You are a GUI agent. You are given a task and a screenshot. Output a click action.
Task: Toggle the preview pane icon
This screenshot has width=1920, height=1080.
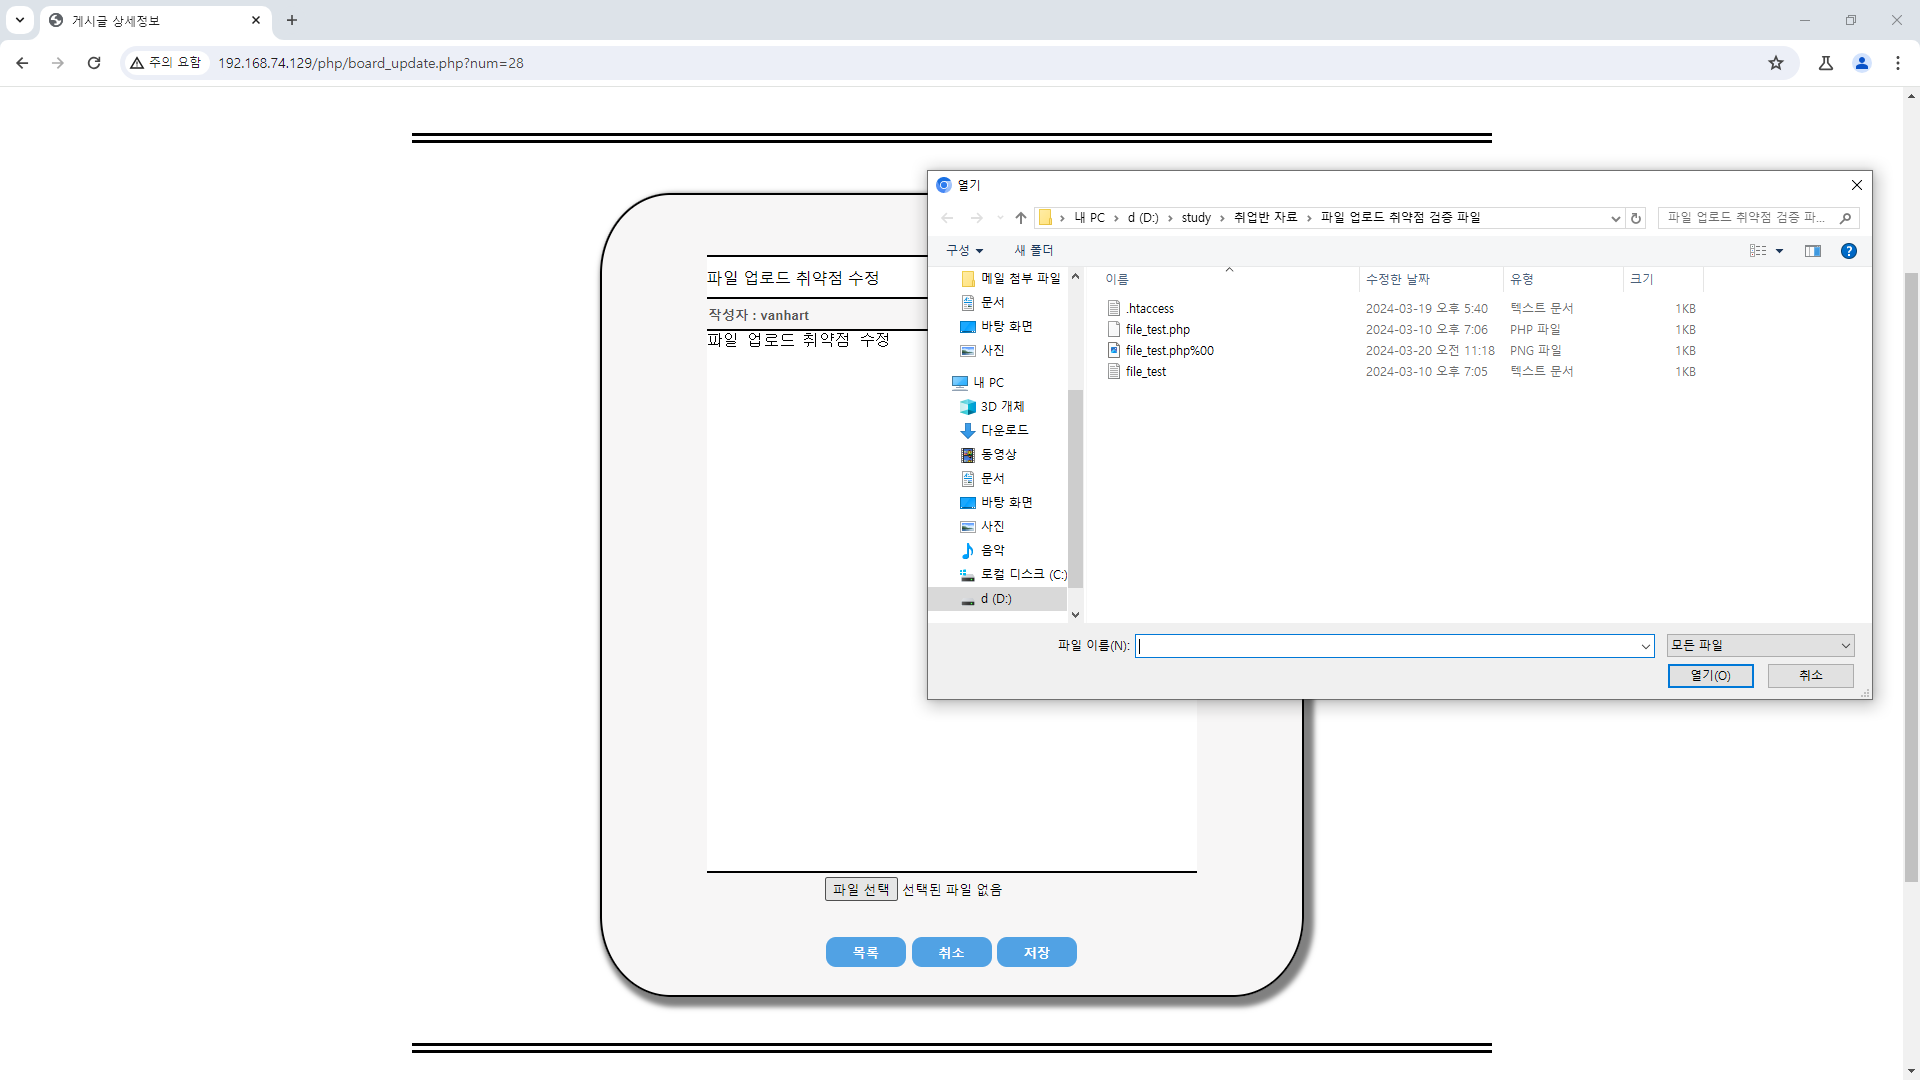click(x=1812, y=251)
